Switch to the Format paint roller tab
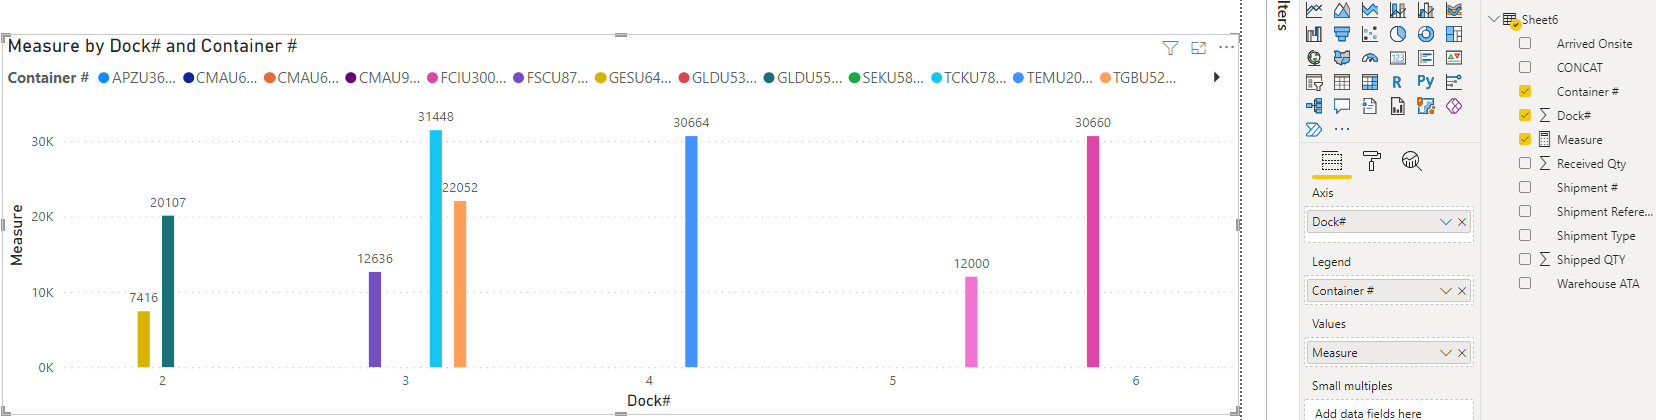This screenshot has width=1656, height=420. click(1372, 161)
